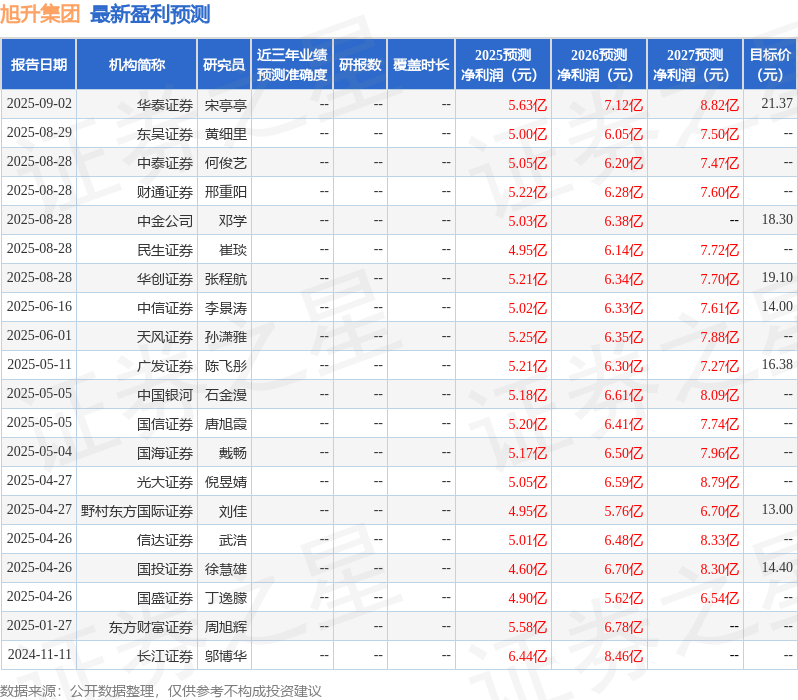The image size is (798, 700).
Task: Click analyst name 何俊艺
Action: [x=225, y=163]
